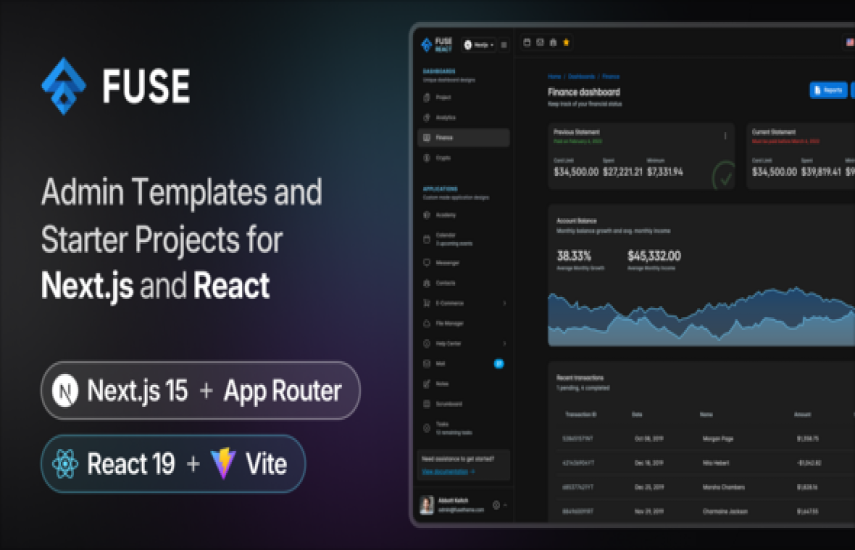Click the Contacts sidebar icon
855x550 pixels.
426,283
